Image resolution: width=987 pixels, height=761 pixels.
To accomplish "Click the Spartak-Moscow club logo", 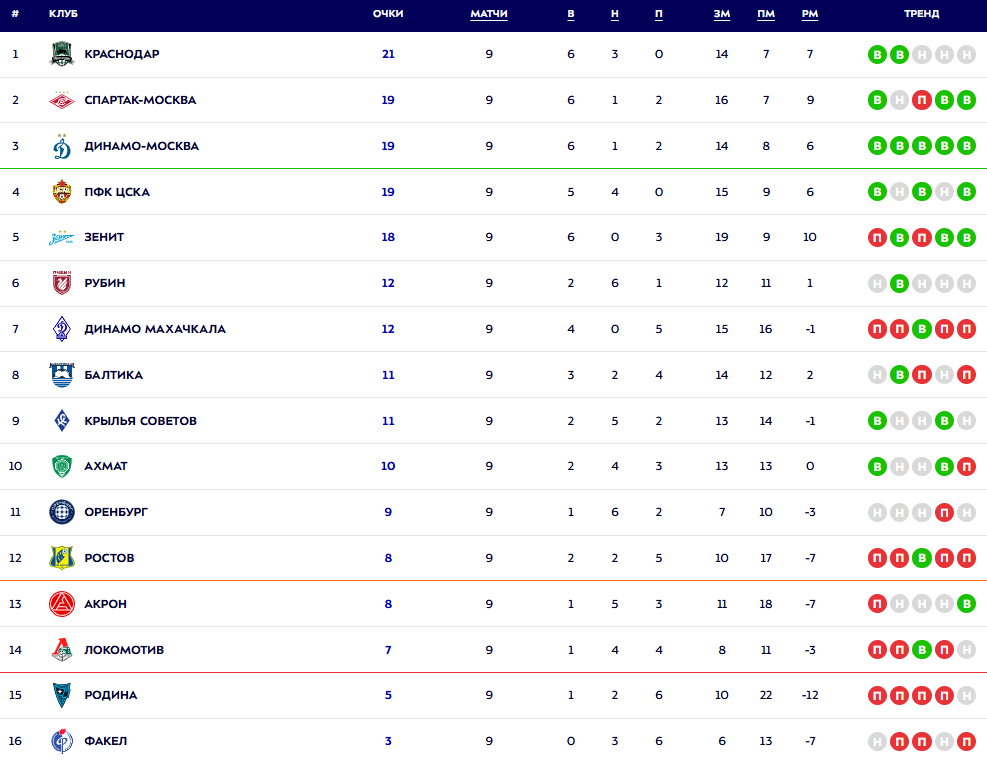I will [x=62, y=100].
